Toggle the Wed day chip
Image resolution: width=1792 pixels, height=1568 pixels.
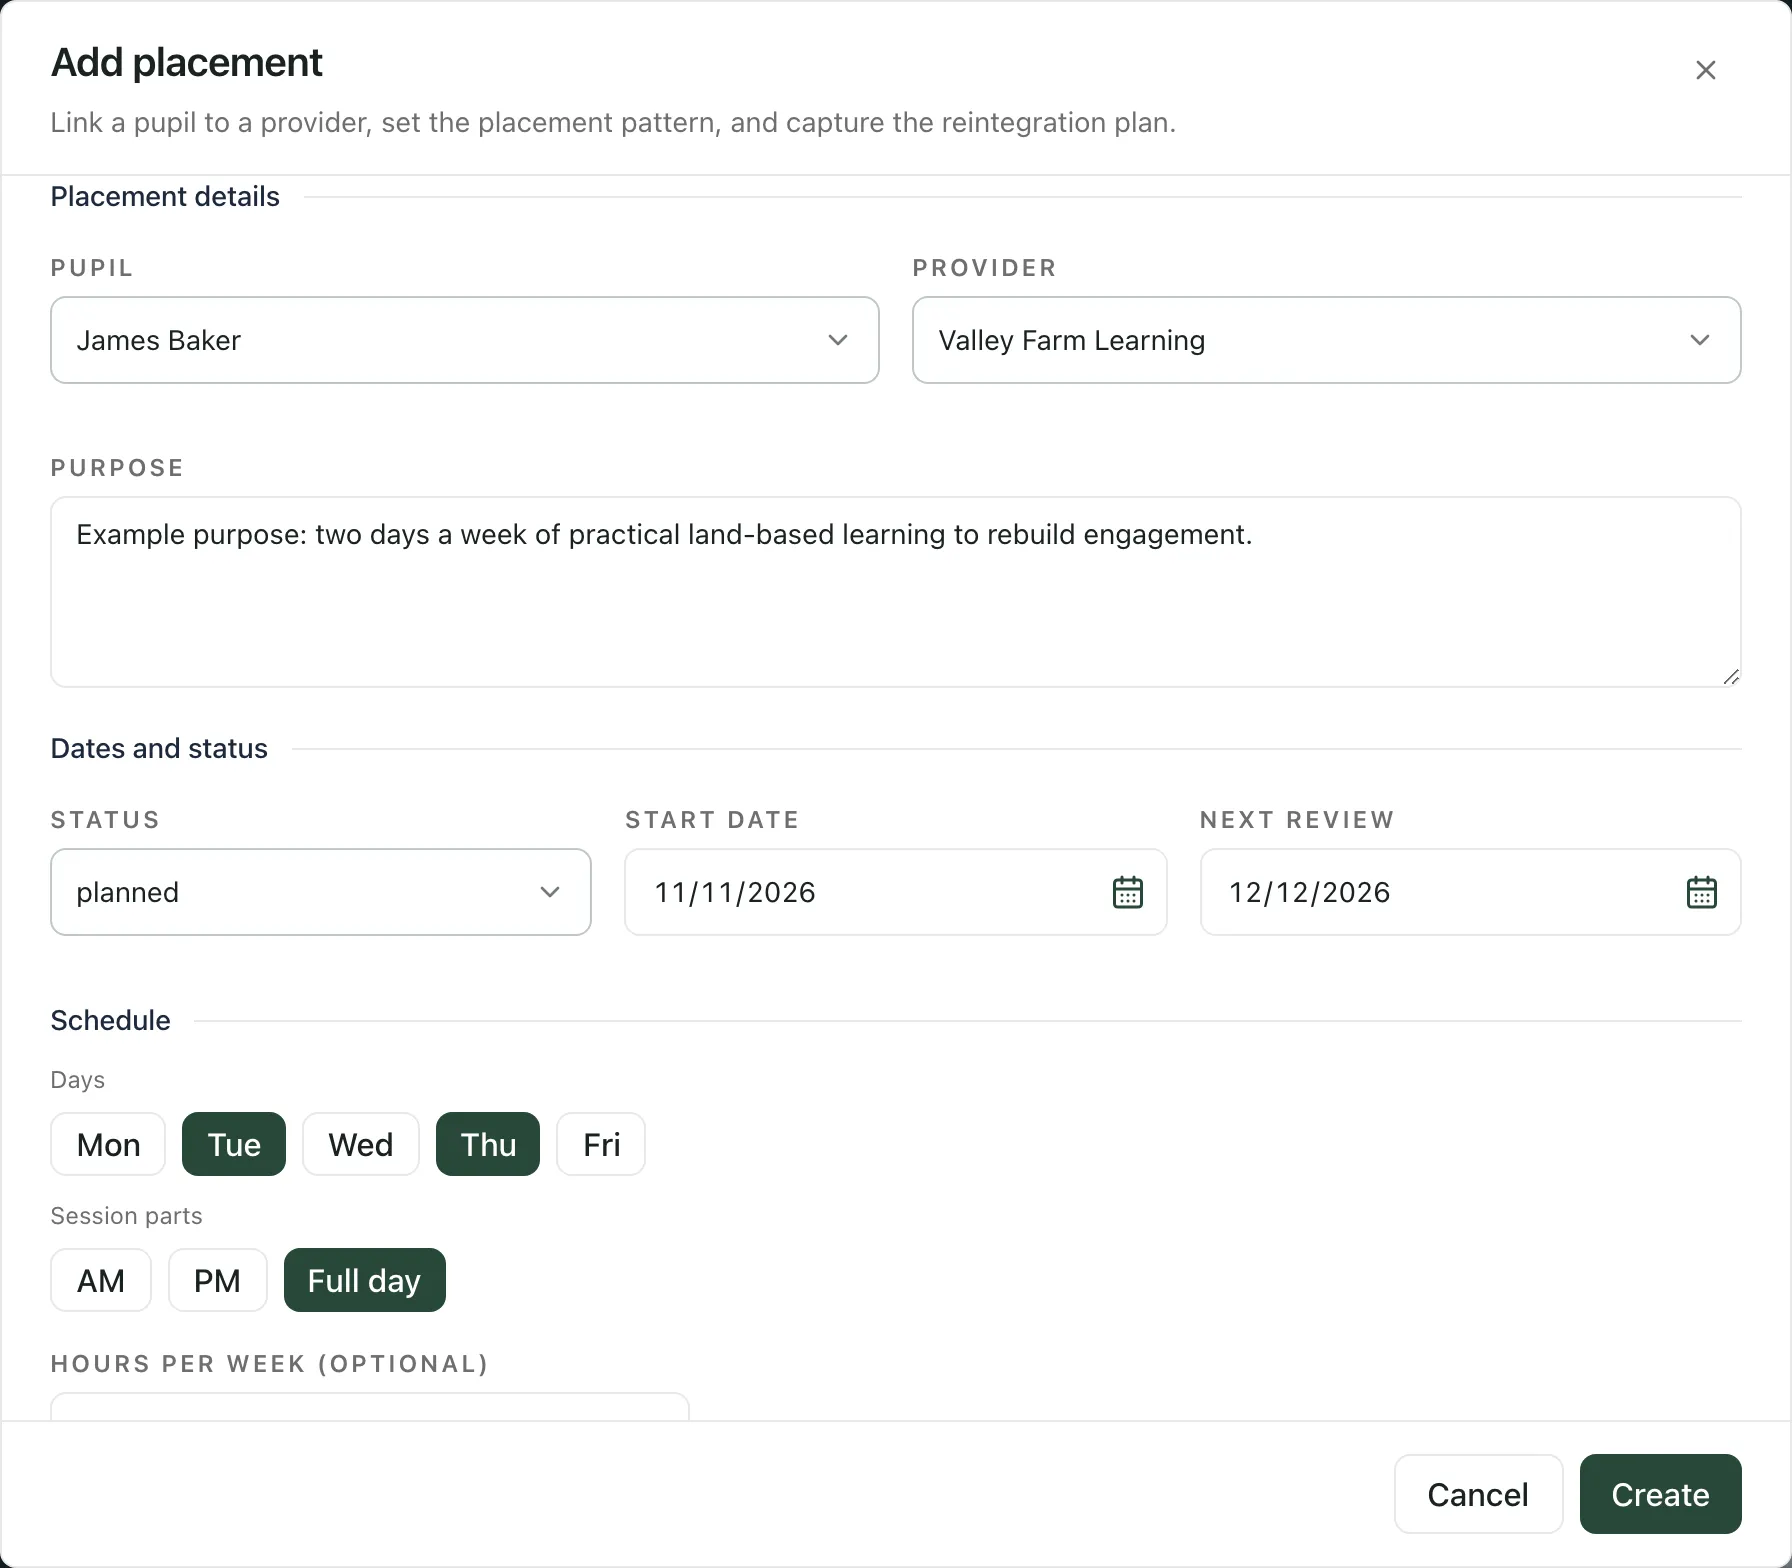tap(361, 1144)
